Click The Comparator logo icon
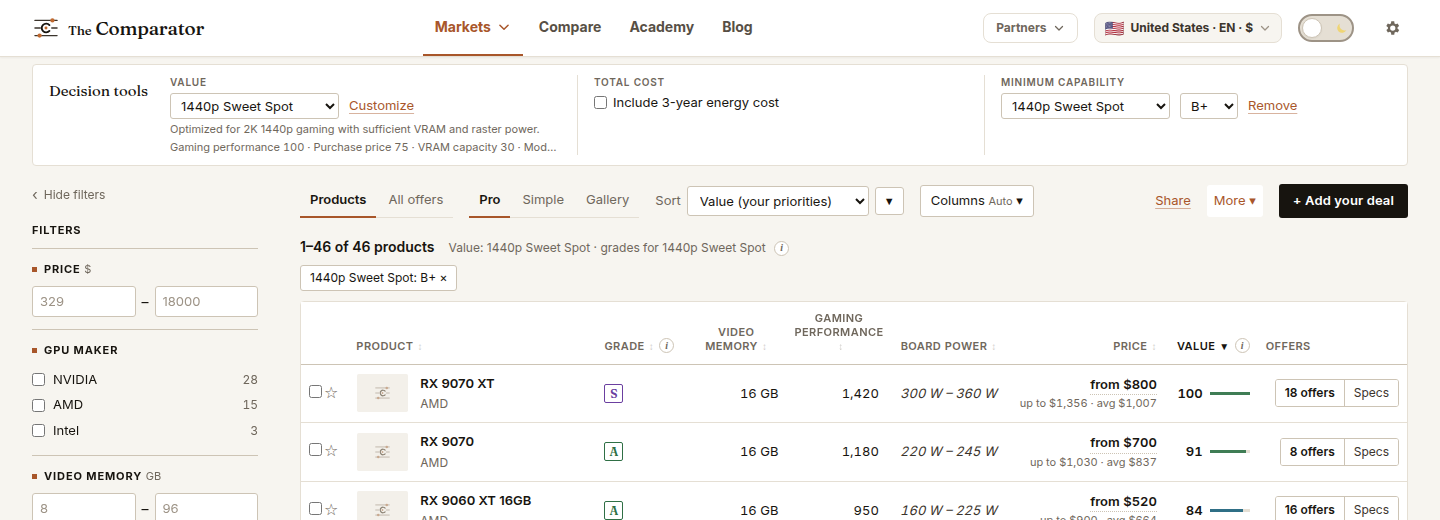 (45, 28)
